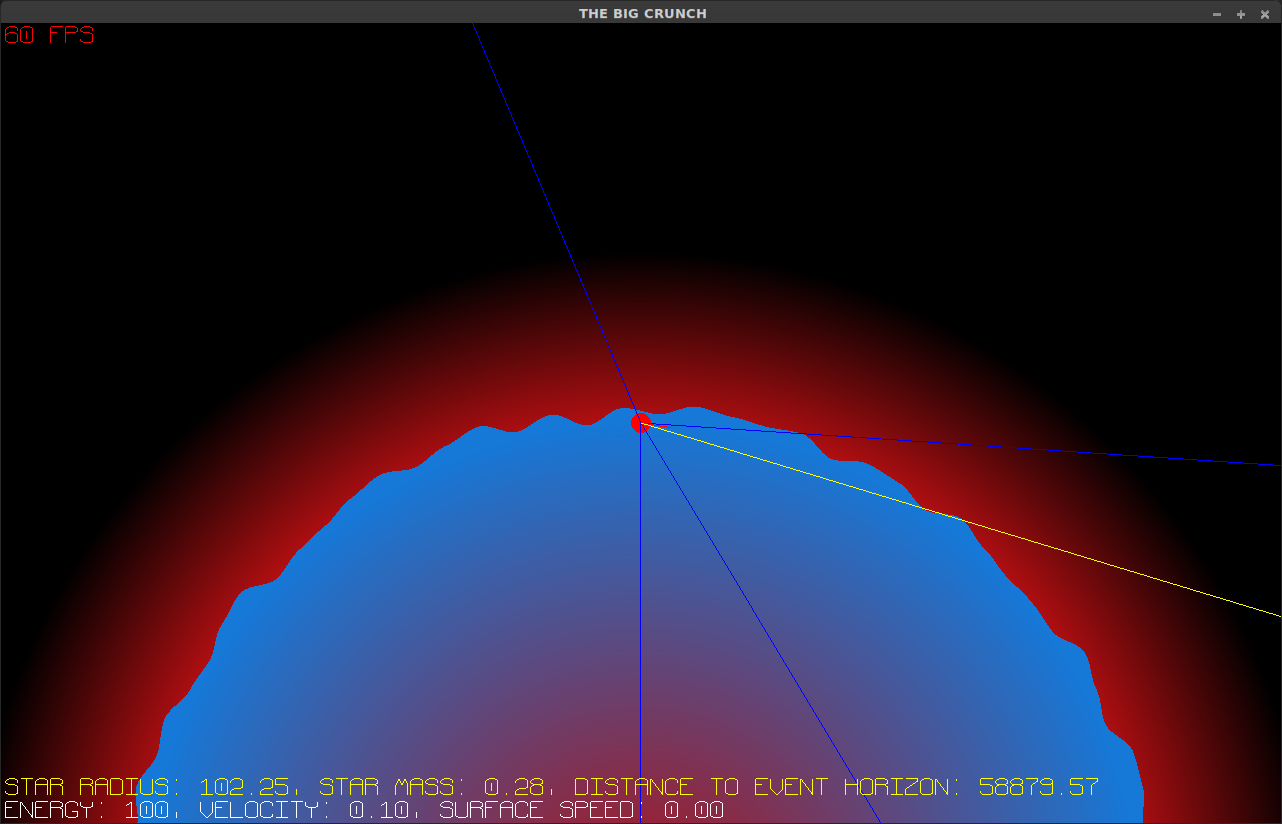The height and width of the screenshot is (824, 1282).
Task: Maximize The Big Crunch window
Action: pos(1241,14)
